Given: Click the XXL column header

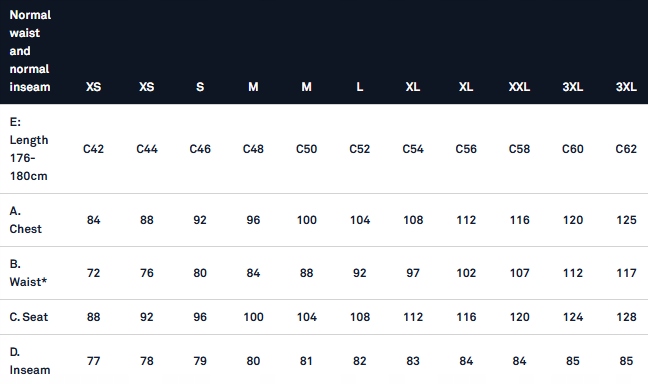Looking at the screenshot, I should 519,87.
